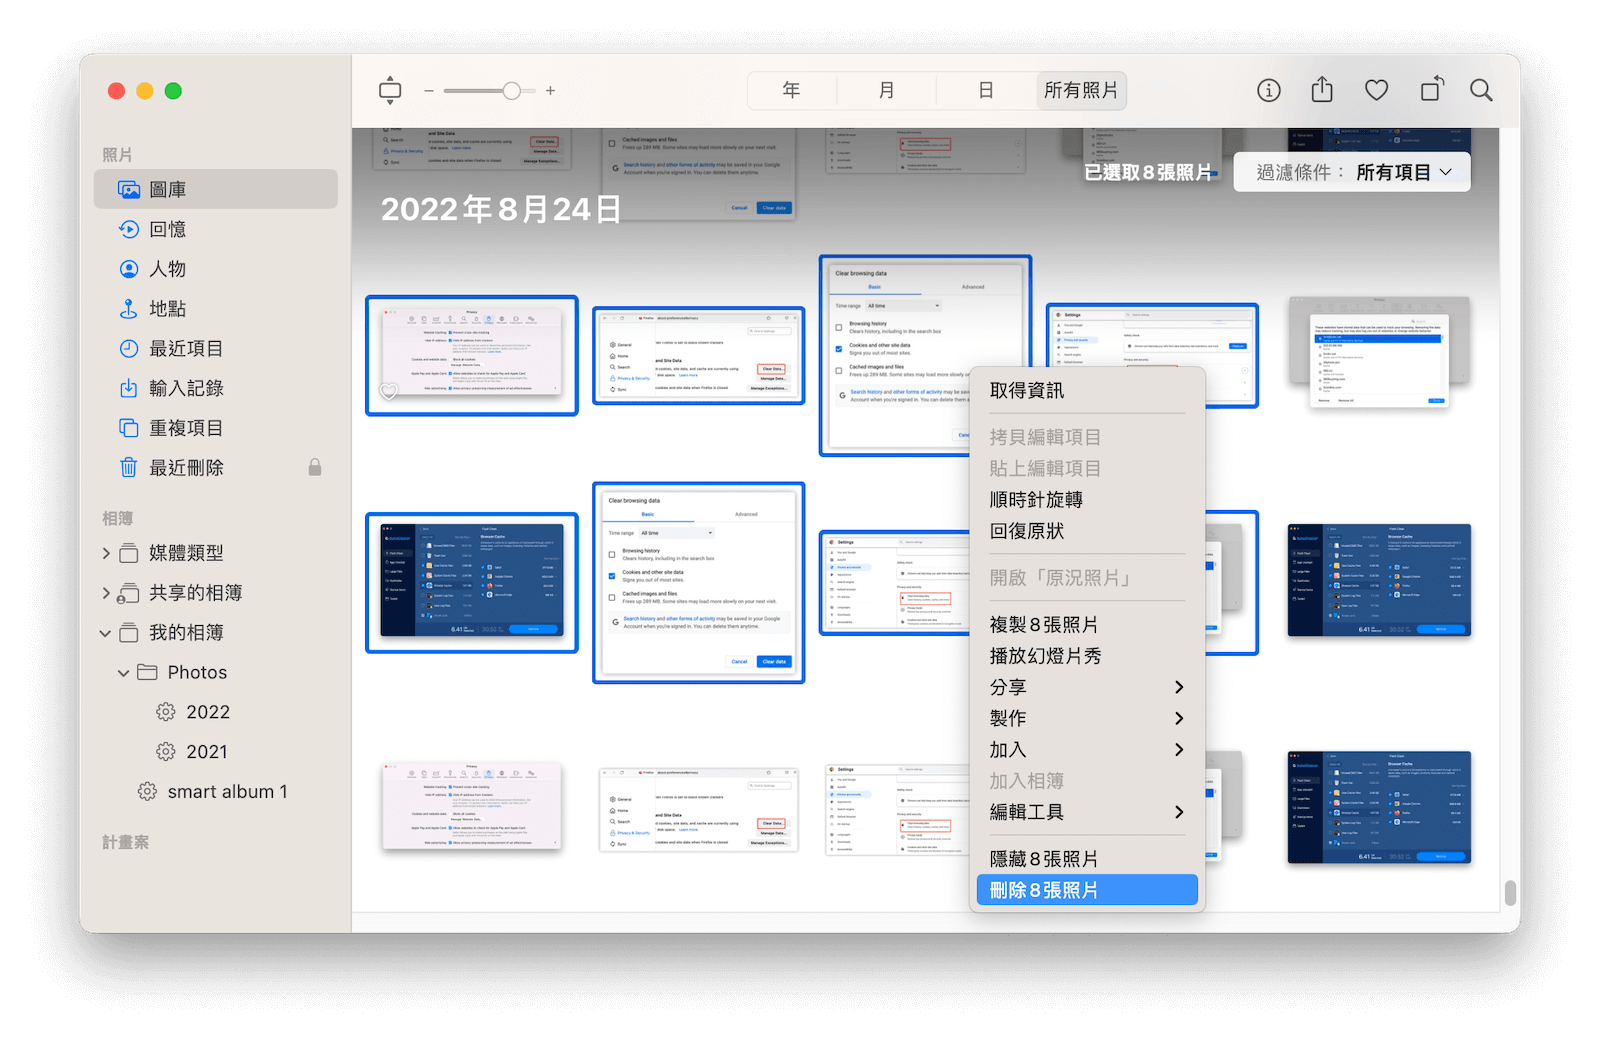
Task: Click the 我的相簿 row
Action: tap(216, 633)
